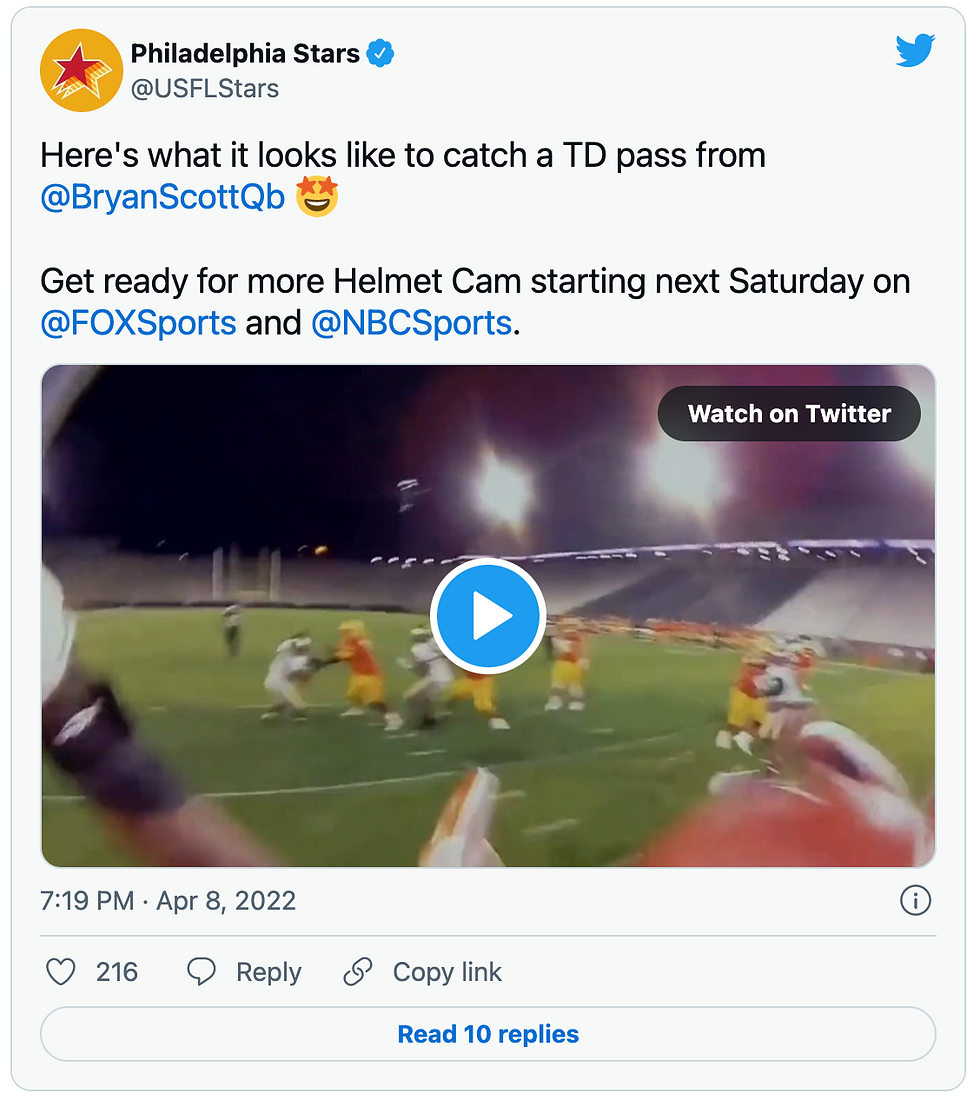980x1100 pixels.
Task: Click the speech bubble reply icon
Action: pyautogui.click(x=202, y=972)
